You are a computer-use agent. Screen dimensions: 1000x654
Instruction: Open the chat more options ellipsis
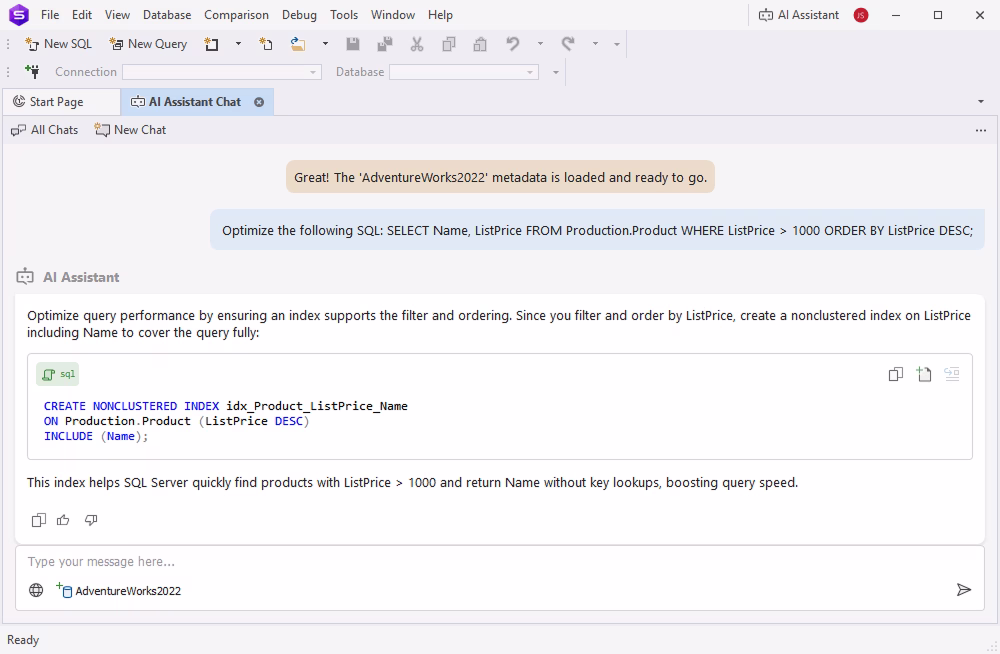(981, 130)
